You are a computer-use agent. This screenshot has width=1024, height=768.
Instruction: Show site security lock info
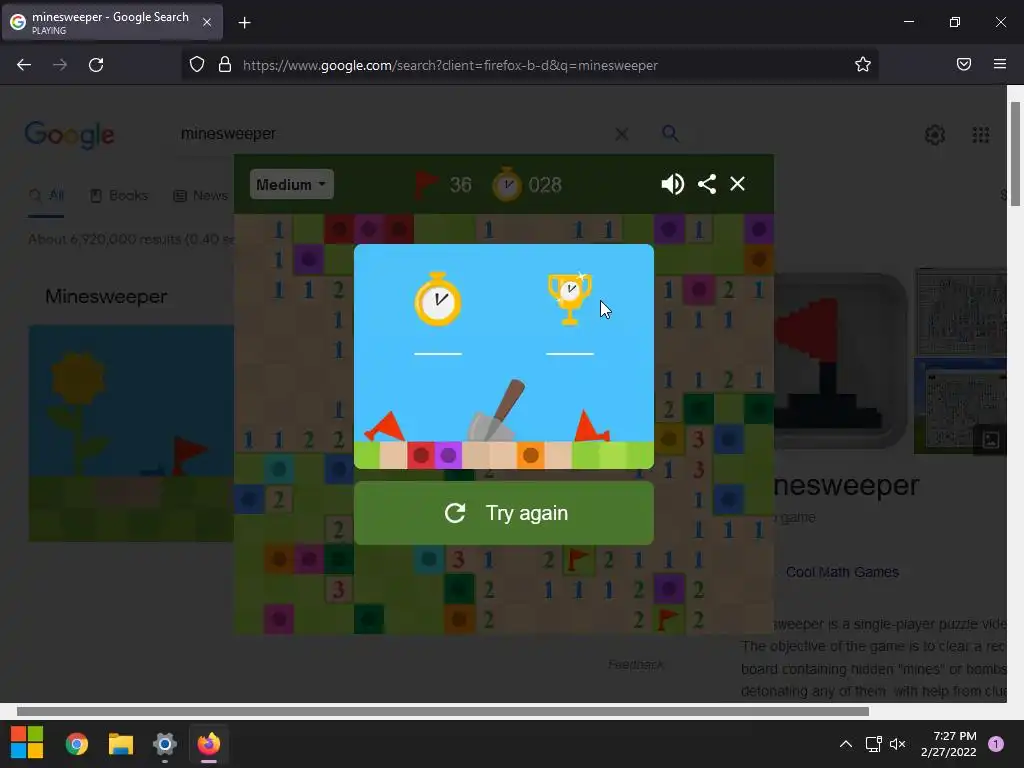225,65
